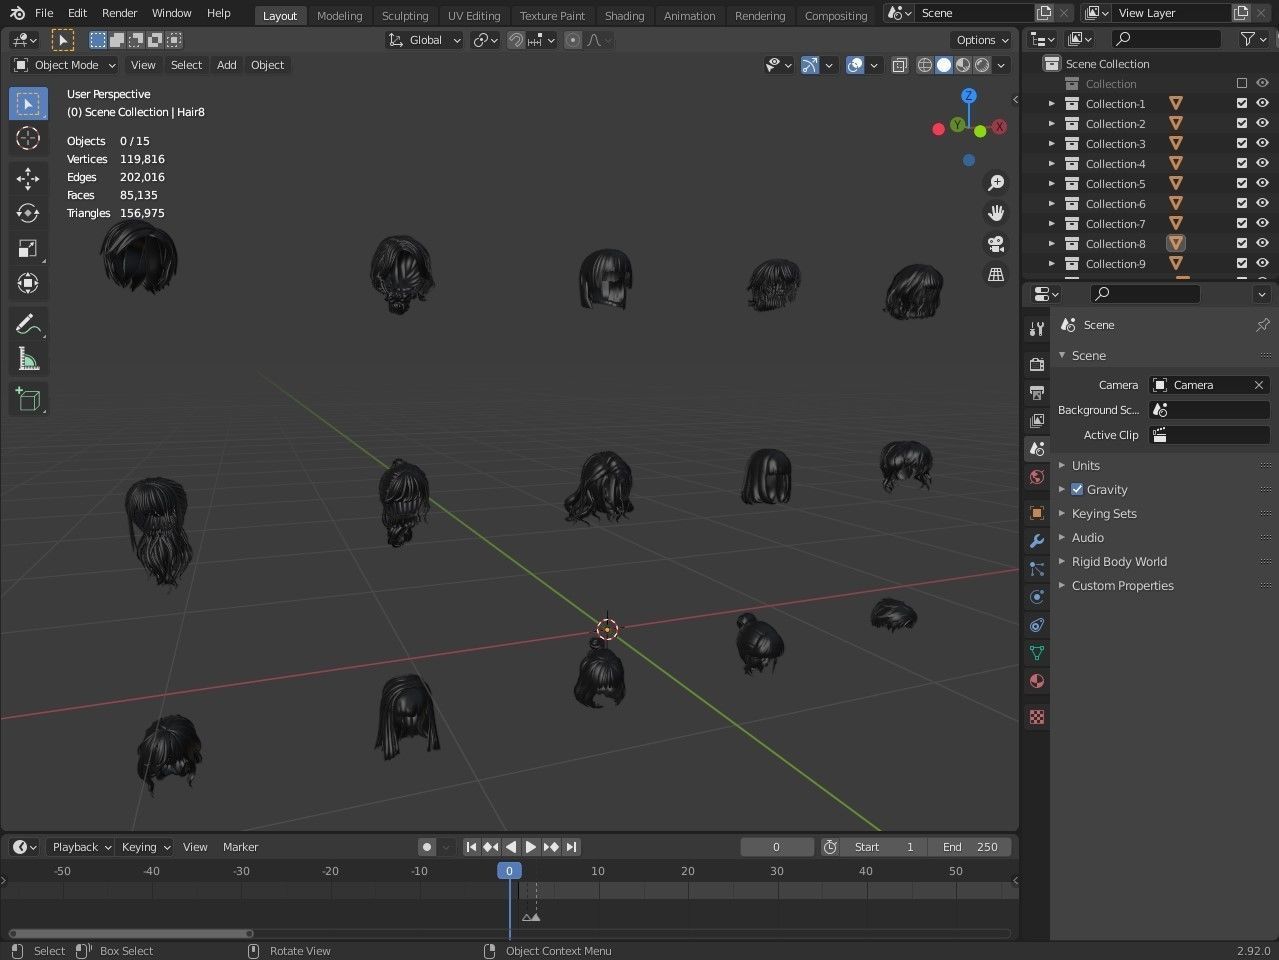Open the Physics properties tab
1279x960 pixels.
click(x=1037, y=597)
